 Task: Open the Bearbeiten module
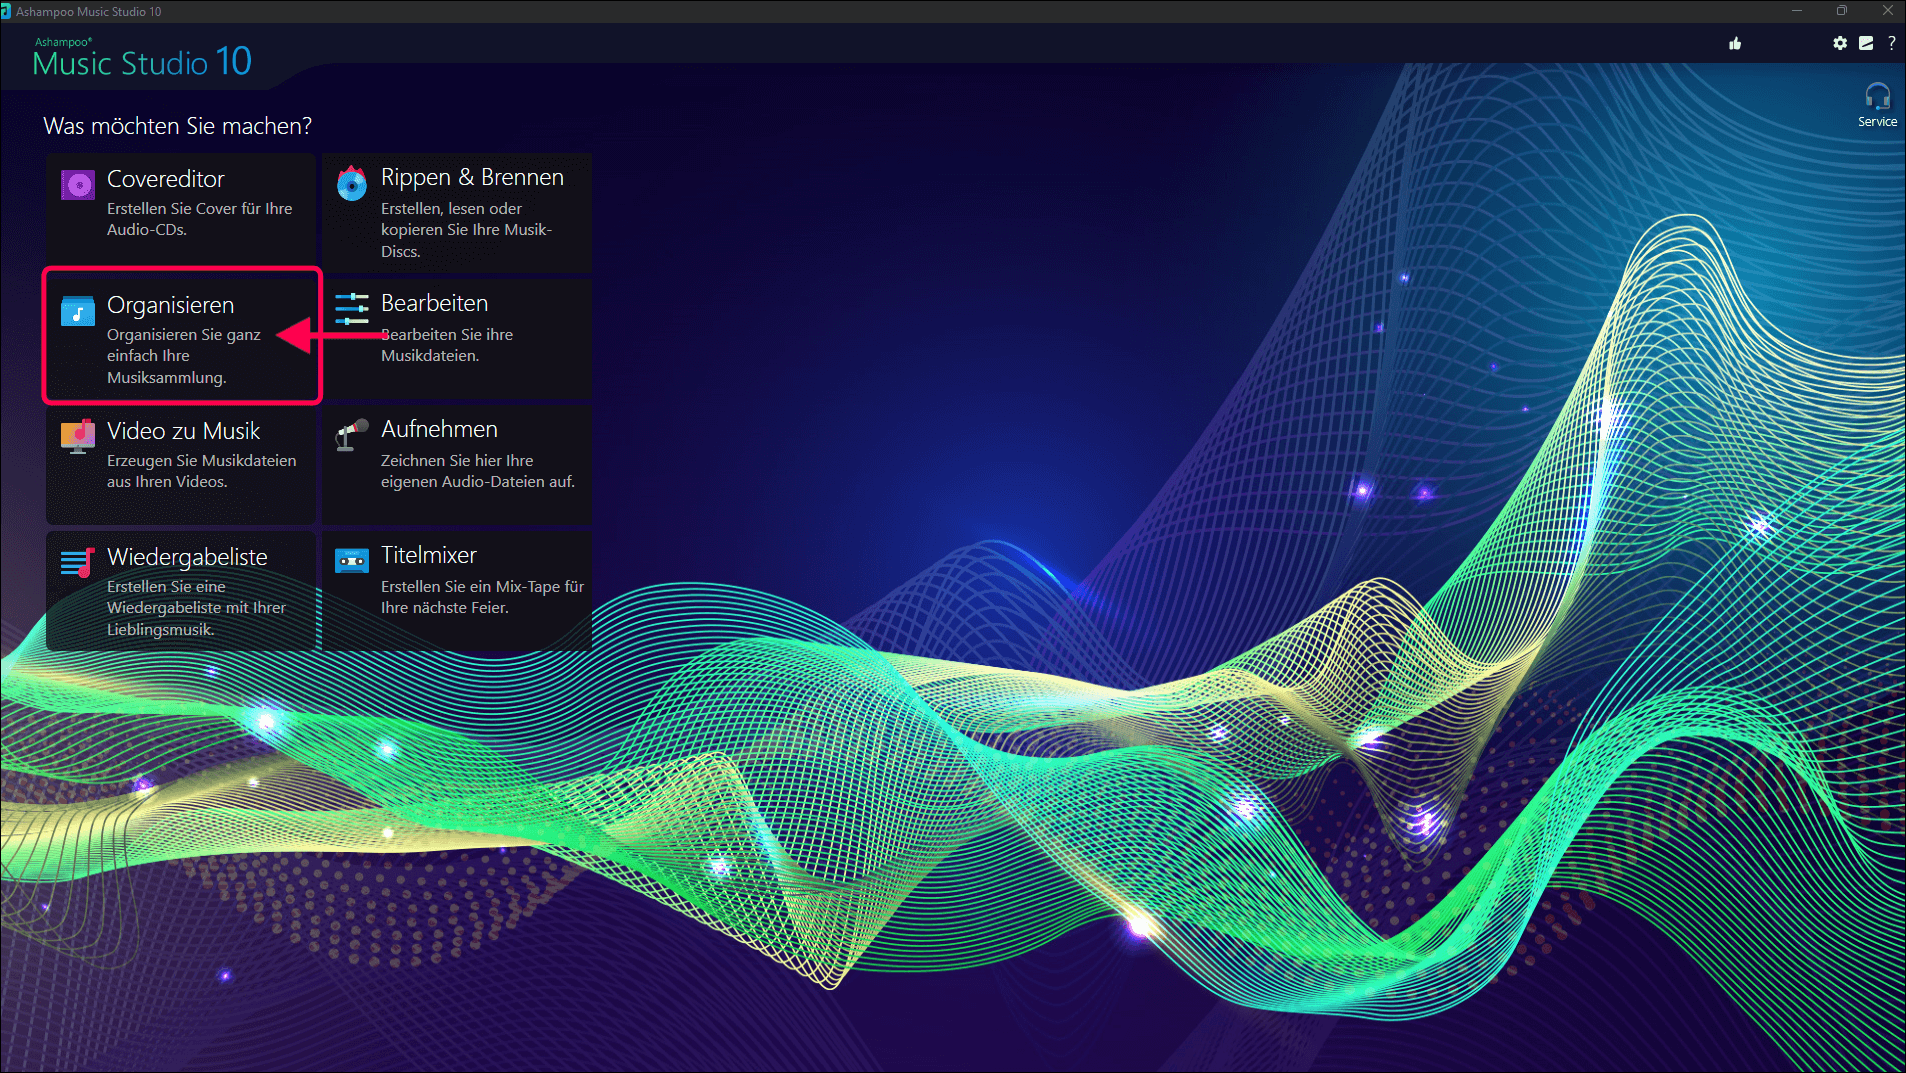(x=457, y=339)
